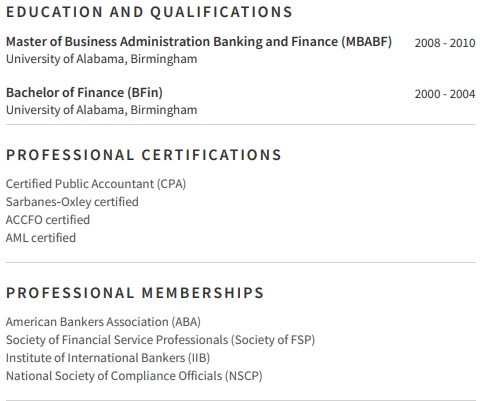The width and height of the screenshot is (480, 401).
Task: Click the 2008 - 2010 date range
Action: (445, 43)
